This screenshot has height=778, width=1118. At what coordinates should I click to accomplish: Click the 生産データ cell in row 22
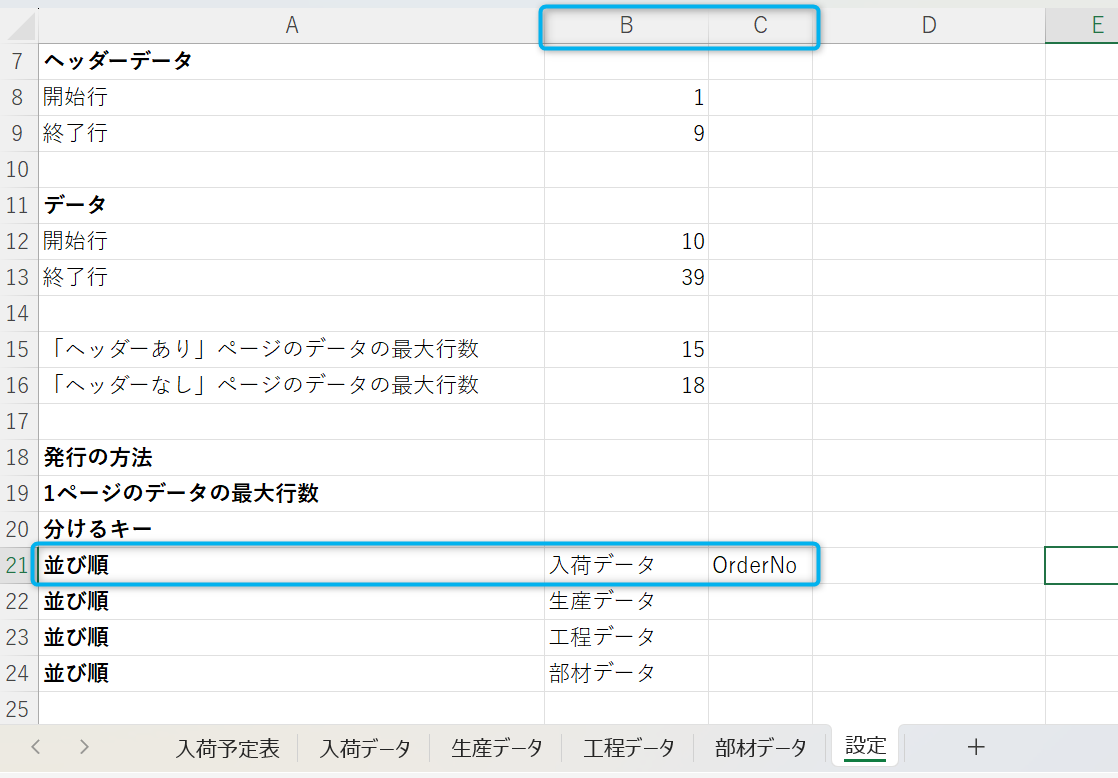click(626, 601)
